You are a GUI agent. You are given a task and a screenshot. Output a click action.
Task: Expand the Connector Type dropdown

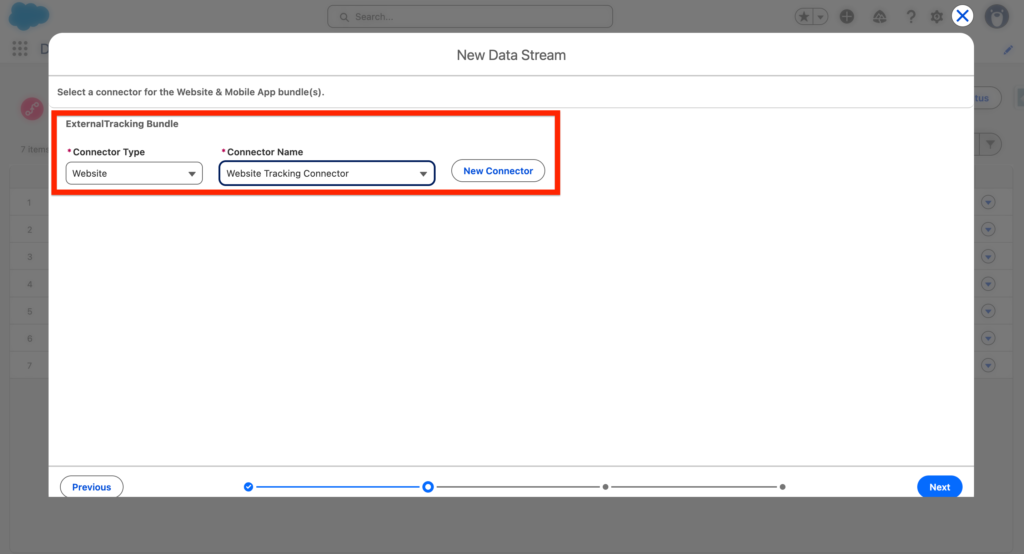click(x=134, y=173)
